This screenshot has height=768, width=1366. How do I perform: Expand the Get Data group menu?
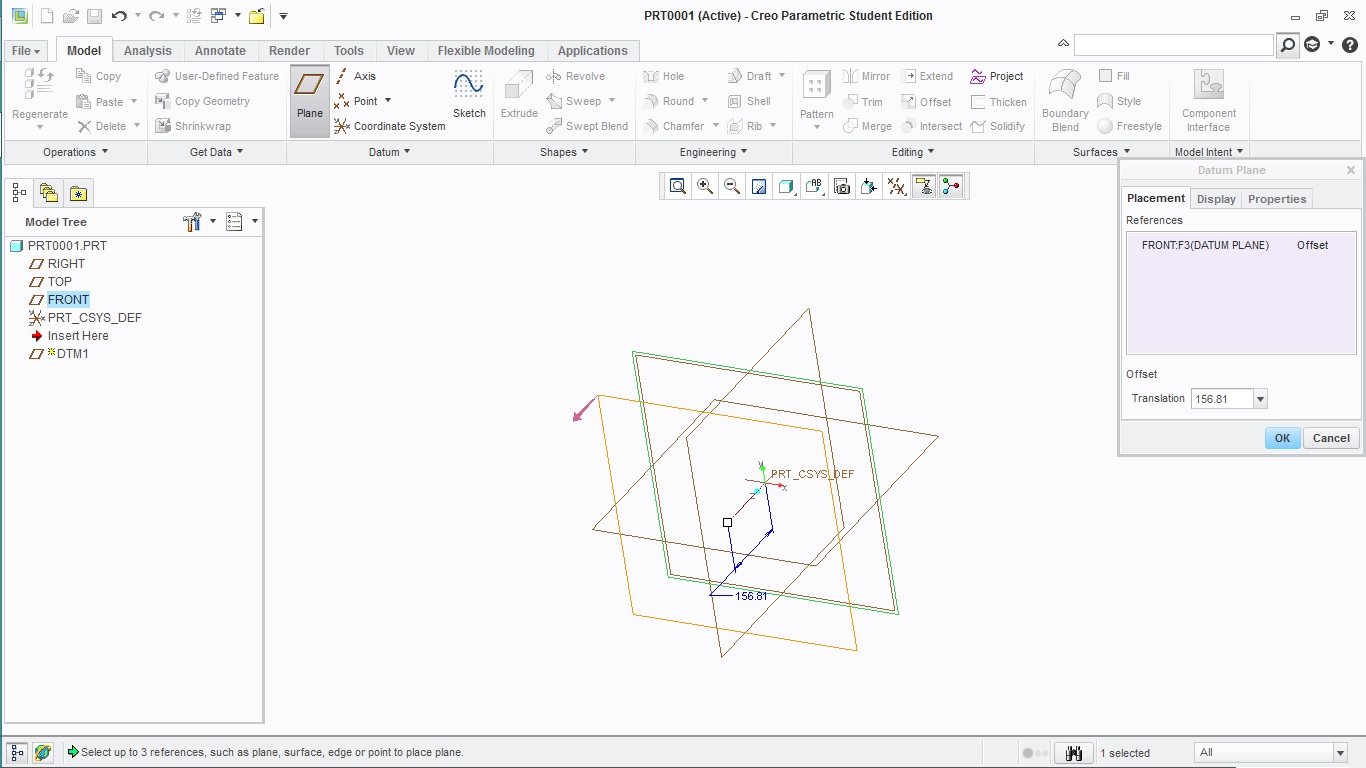[217, 152]
